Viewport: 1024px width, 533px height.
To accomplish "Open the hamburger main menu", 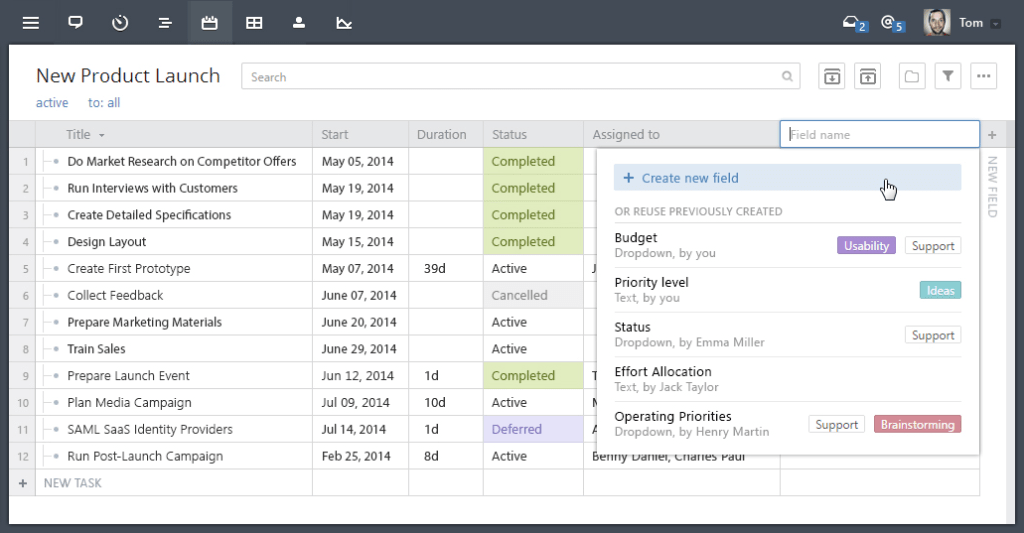I will click(30, 22).
